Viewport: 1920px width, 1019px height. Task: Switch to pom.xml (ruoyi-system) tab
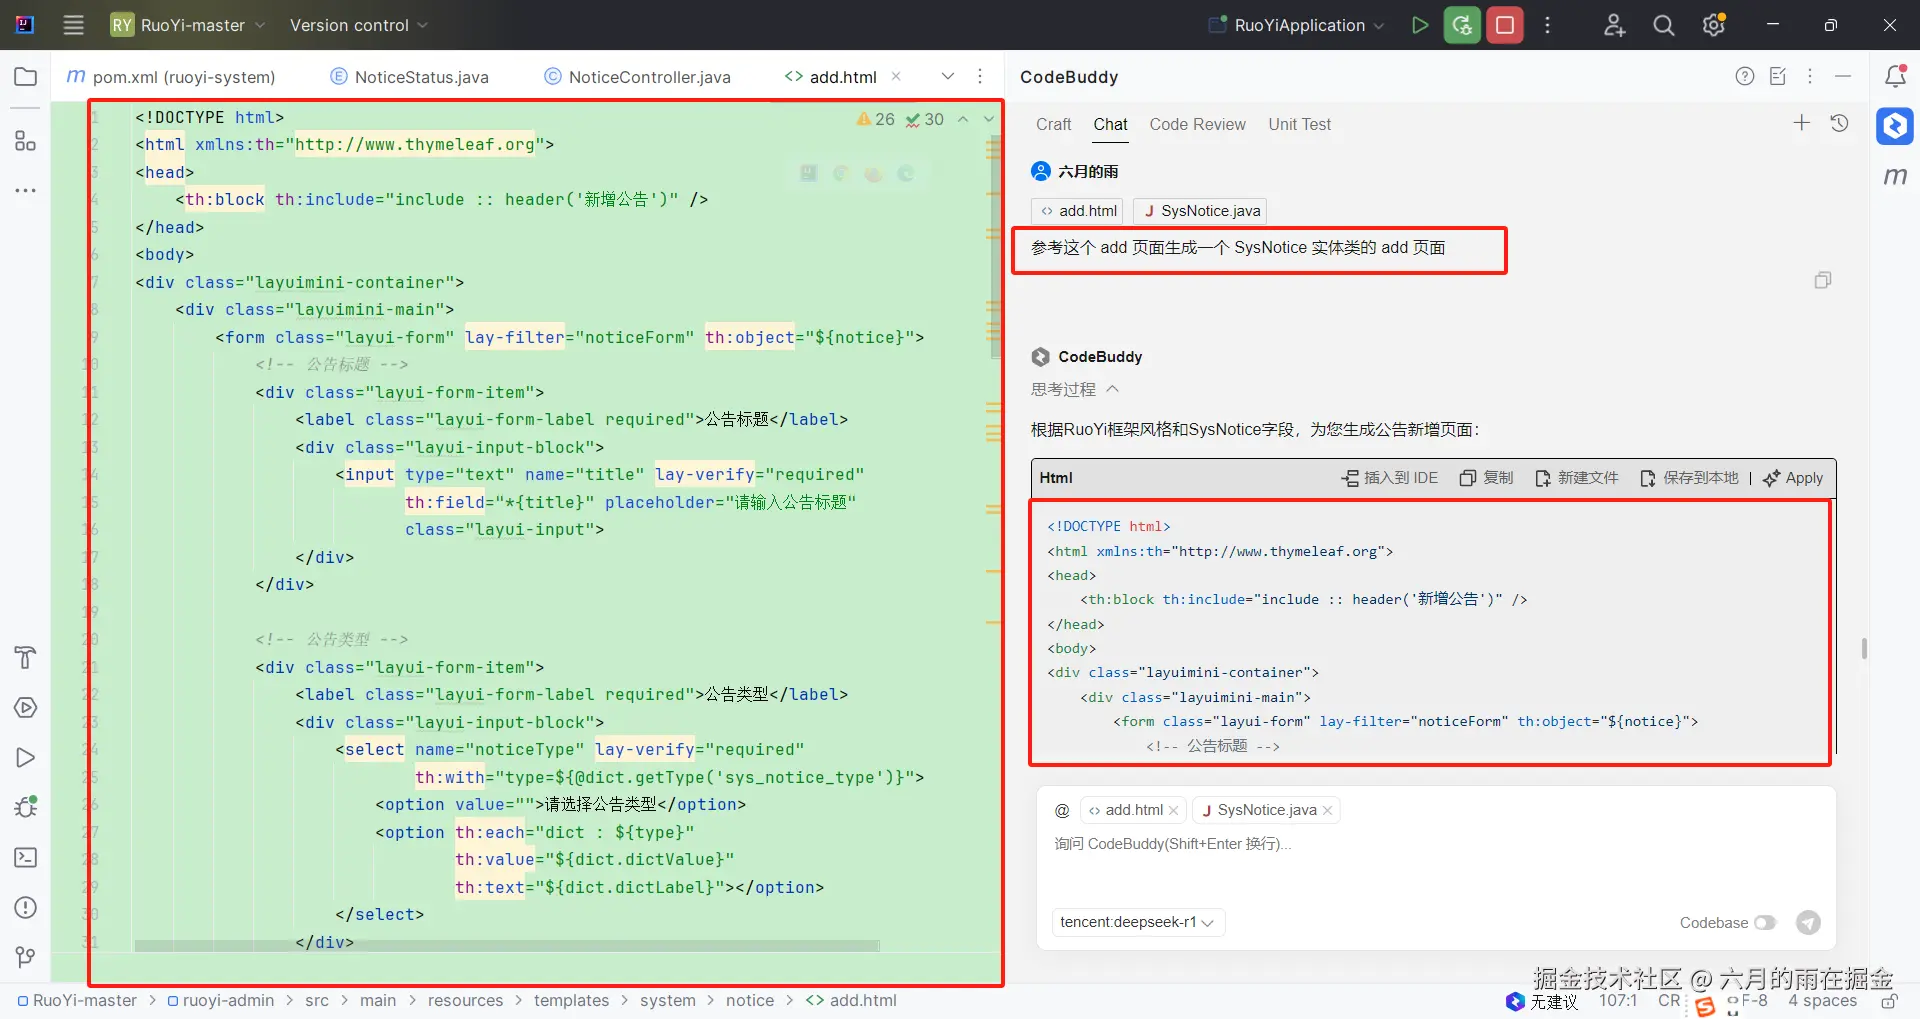[x=171, y=77]
